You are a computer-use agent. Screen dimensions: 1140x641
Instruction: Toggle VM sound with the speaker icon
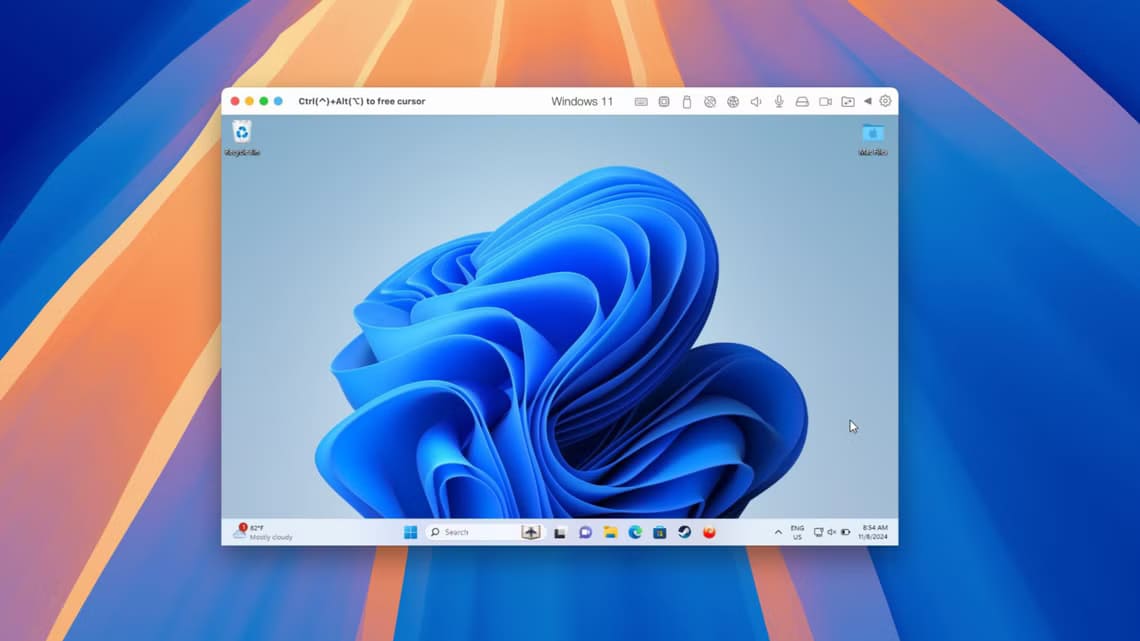tap(756, 101)
